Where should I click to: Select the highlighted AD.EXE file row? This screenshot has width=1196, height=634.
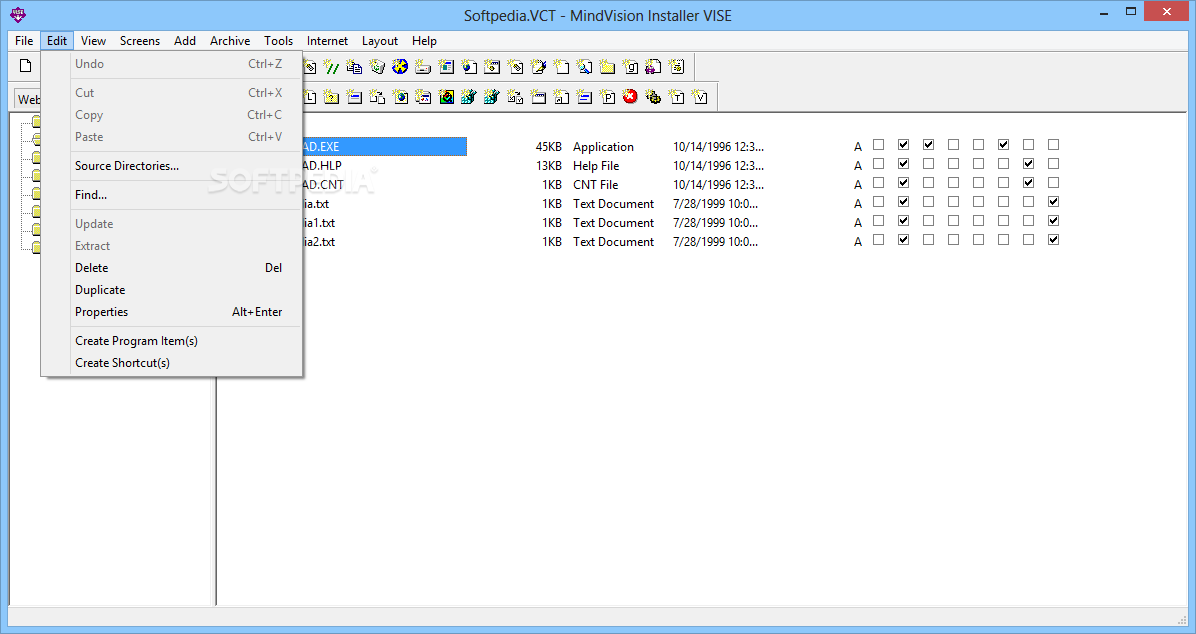click(x=384, y=146)
